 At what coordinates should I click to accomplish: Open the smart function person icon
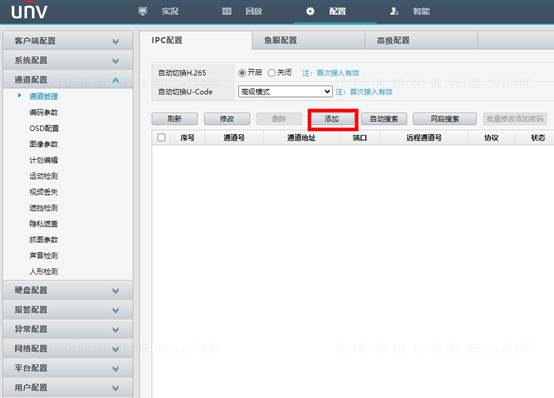click(x=394, y=11)
